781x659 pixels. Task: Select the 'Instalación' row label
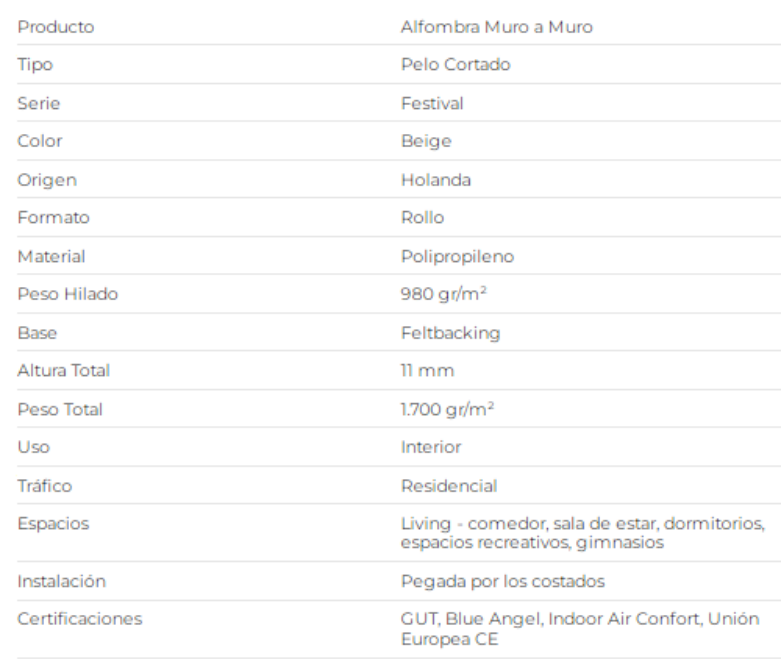[x=61, y=582]
